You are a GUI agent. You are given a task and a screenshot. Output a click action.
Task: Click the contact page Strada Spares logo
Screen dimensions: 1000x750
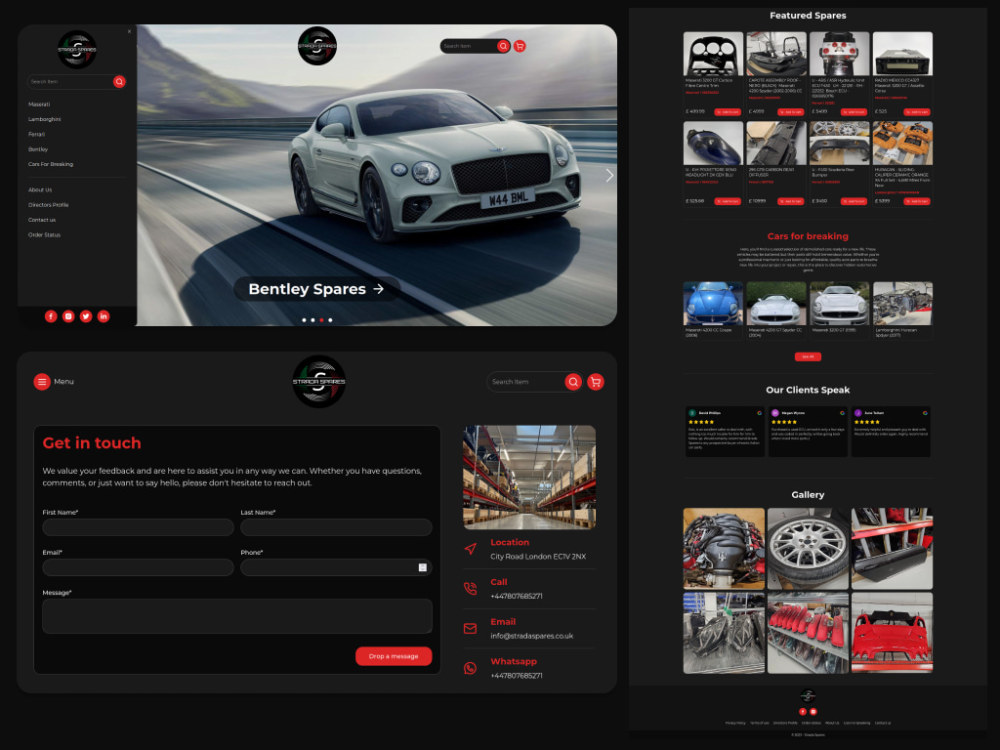coord(319,381)
